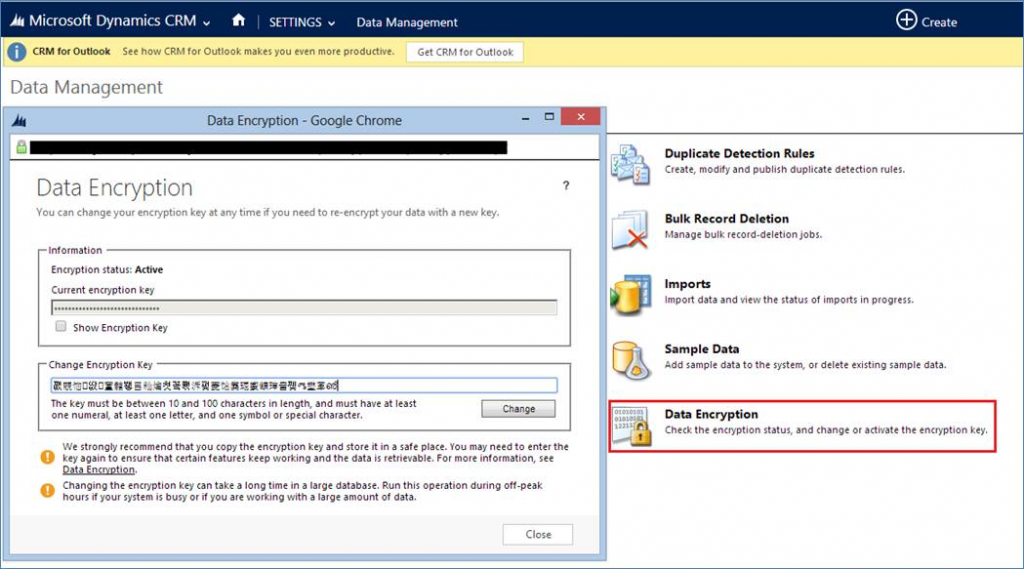Click the Change encryption key button
The image size is (1024, 569).
point(519,409)
